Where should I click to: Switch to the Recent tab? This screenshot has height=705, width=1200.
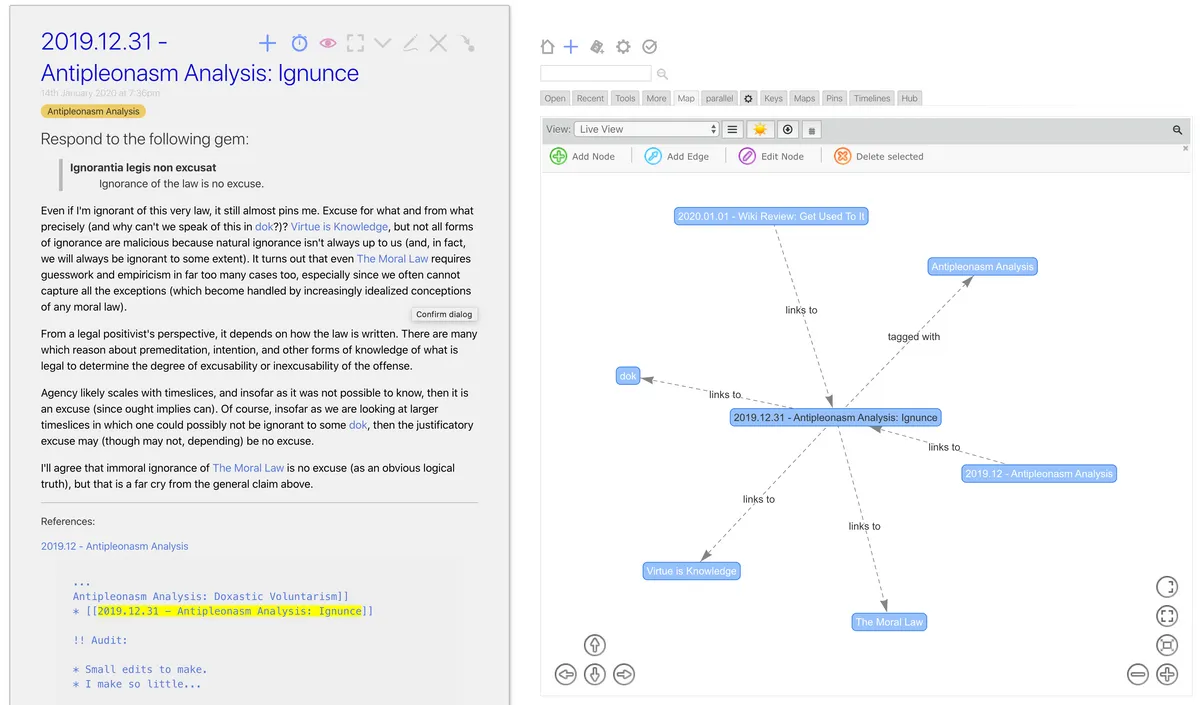[590, 98]
